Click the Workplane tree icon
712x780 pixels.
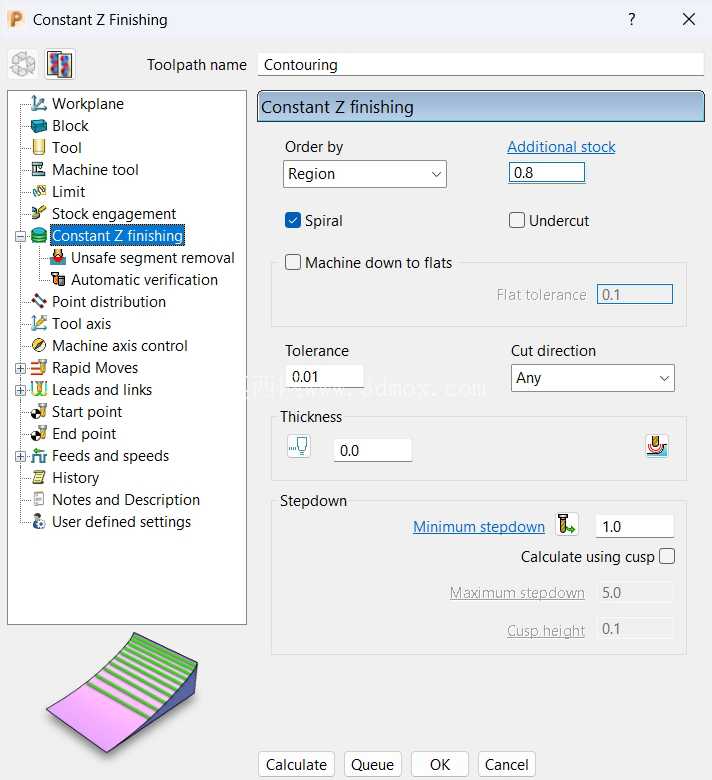click(39, 103)
